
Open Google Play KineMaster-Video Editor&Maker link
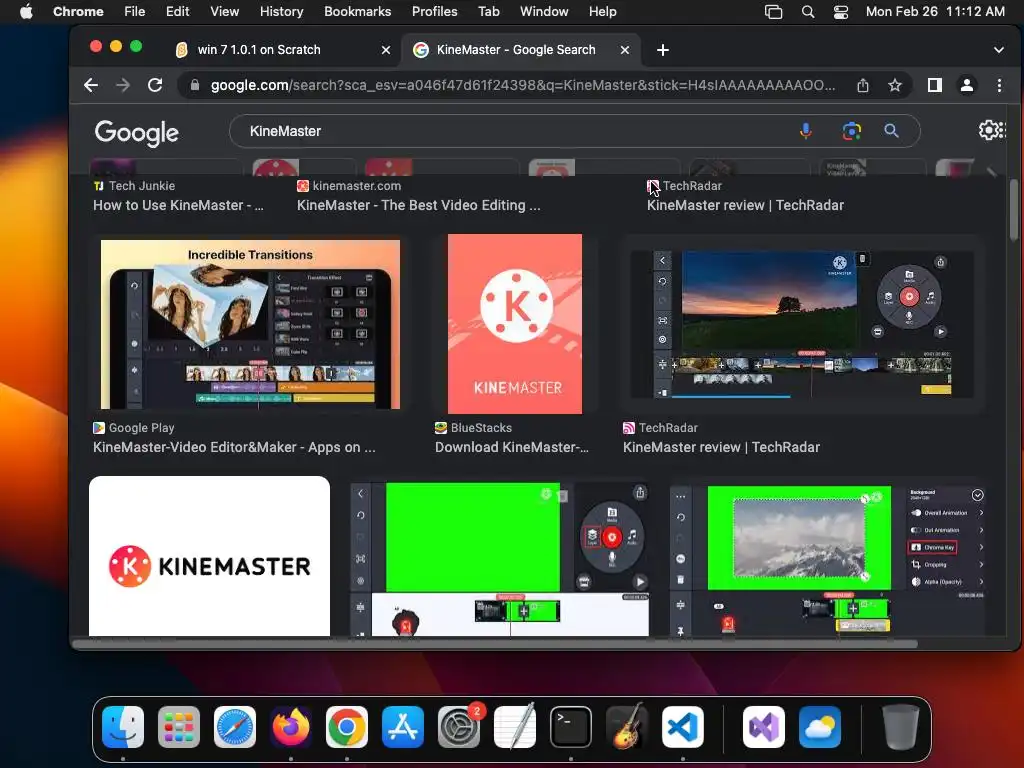234,447
